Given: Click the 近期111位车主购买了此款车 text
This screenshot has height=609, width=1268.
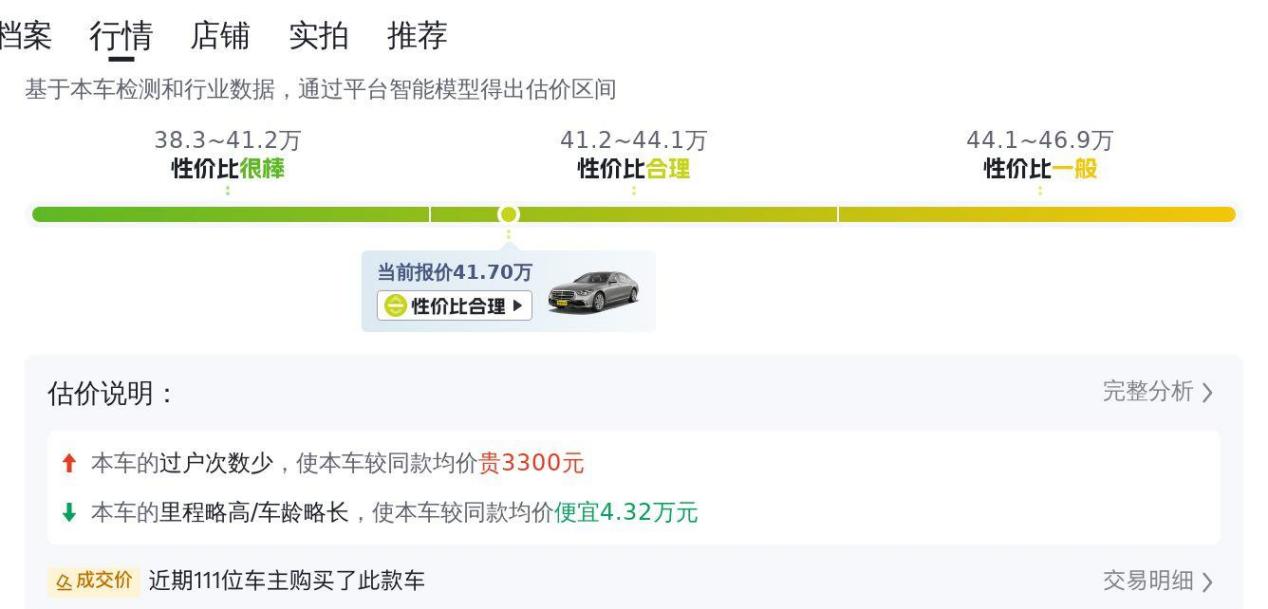Looking at the screenshot, I should coord(286,581).
